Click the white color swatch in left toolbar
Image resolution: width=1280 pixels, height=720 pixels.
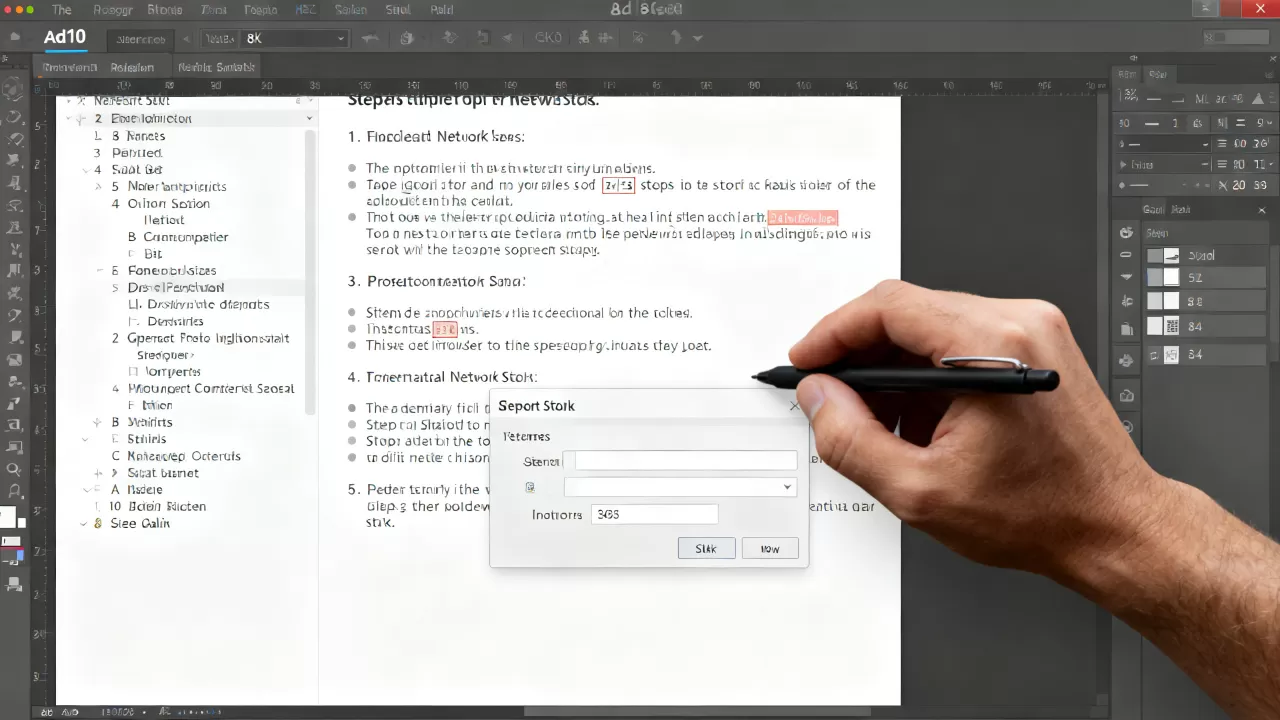pos(8,518)
